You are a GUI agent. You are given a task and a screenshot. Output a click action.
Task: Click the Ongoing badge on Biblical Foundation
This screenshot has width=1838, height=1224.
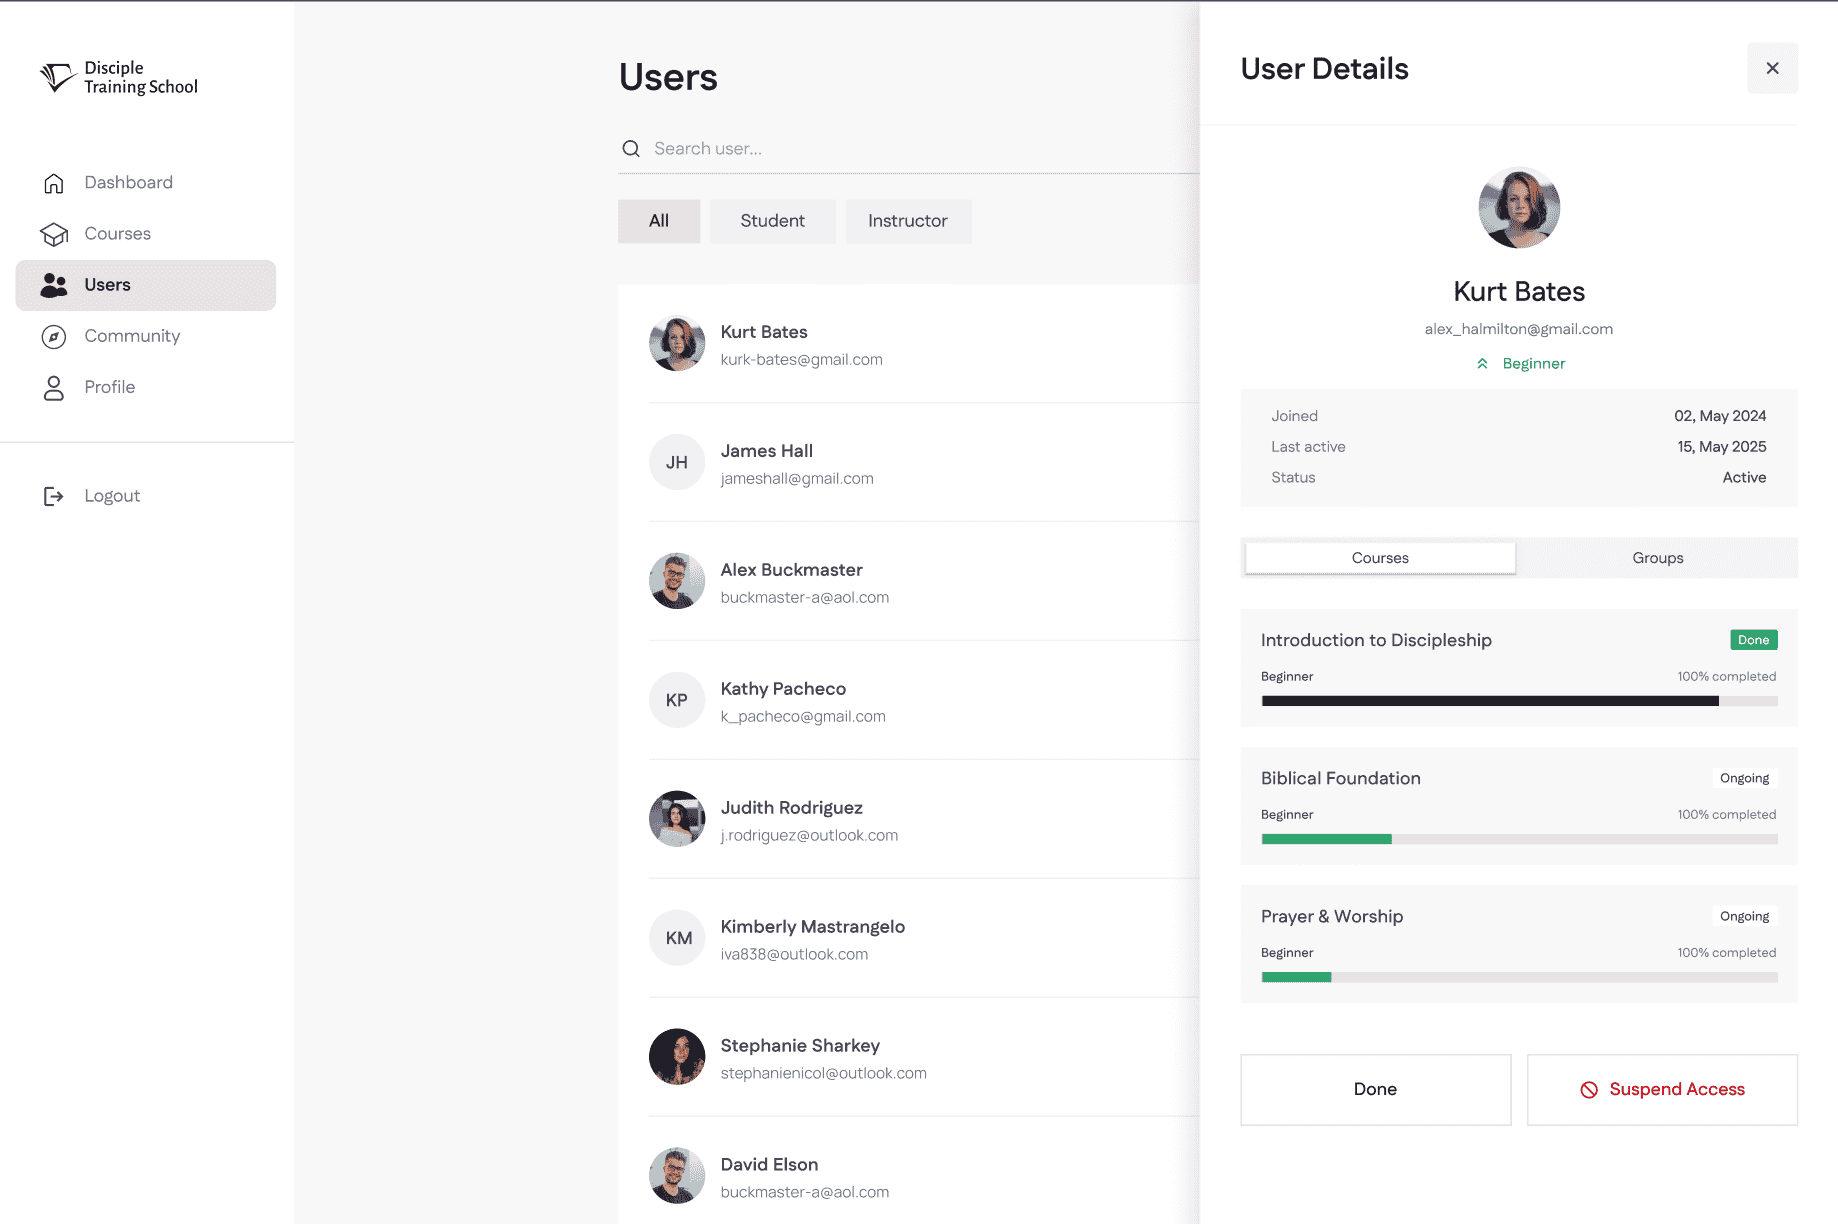(x=1744, y=778)
